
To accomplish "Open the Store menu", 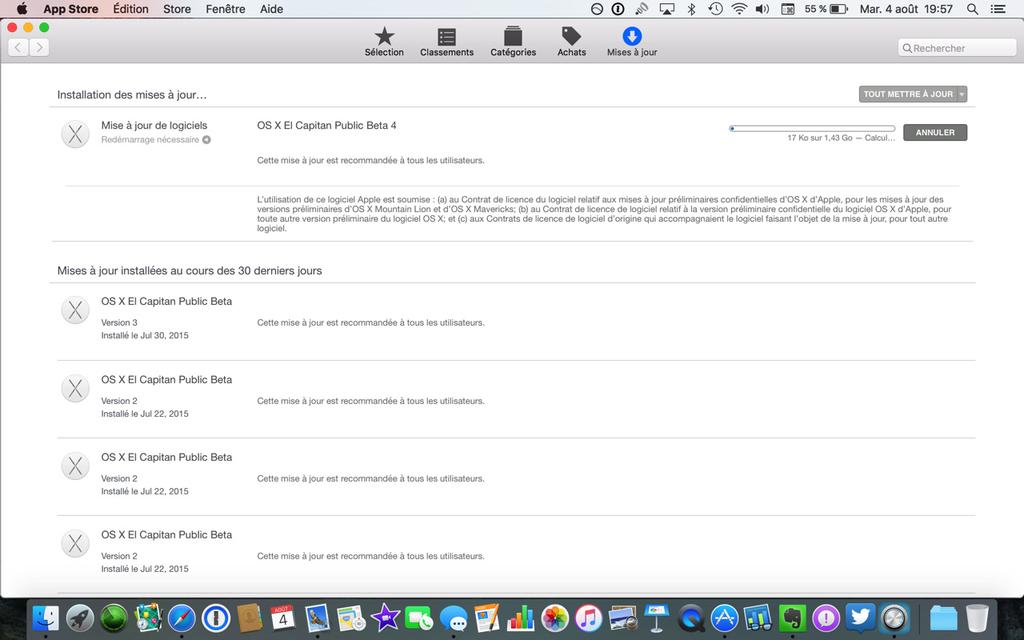I will coord(177,8).
